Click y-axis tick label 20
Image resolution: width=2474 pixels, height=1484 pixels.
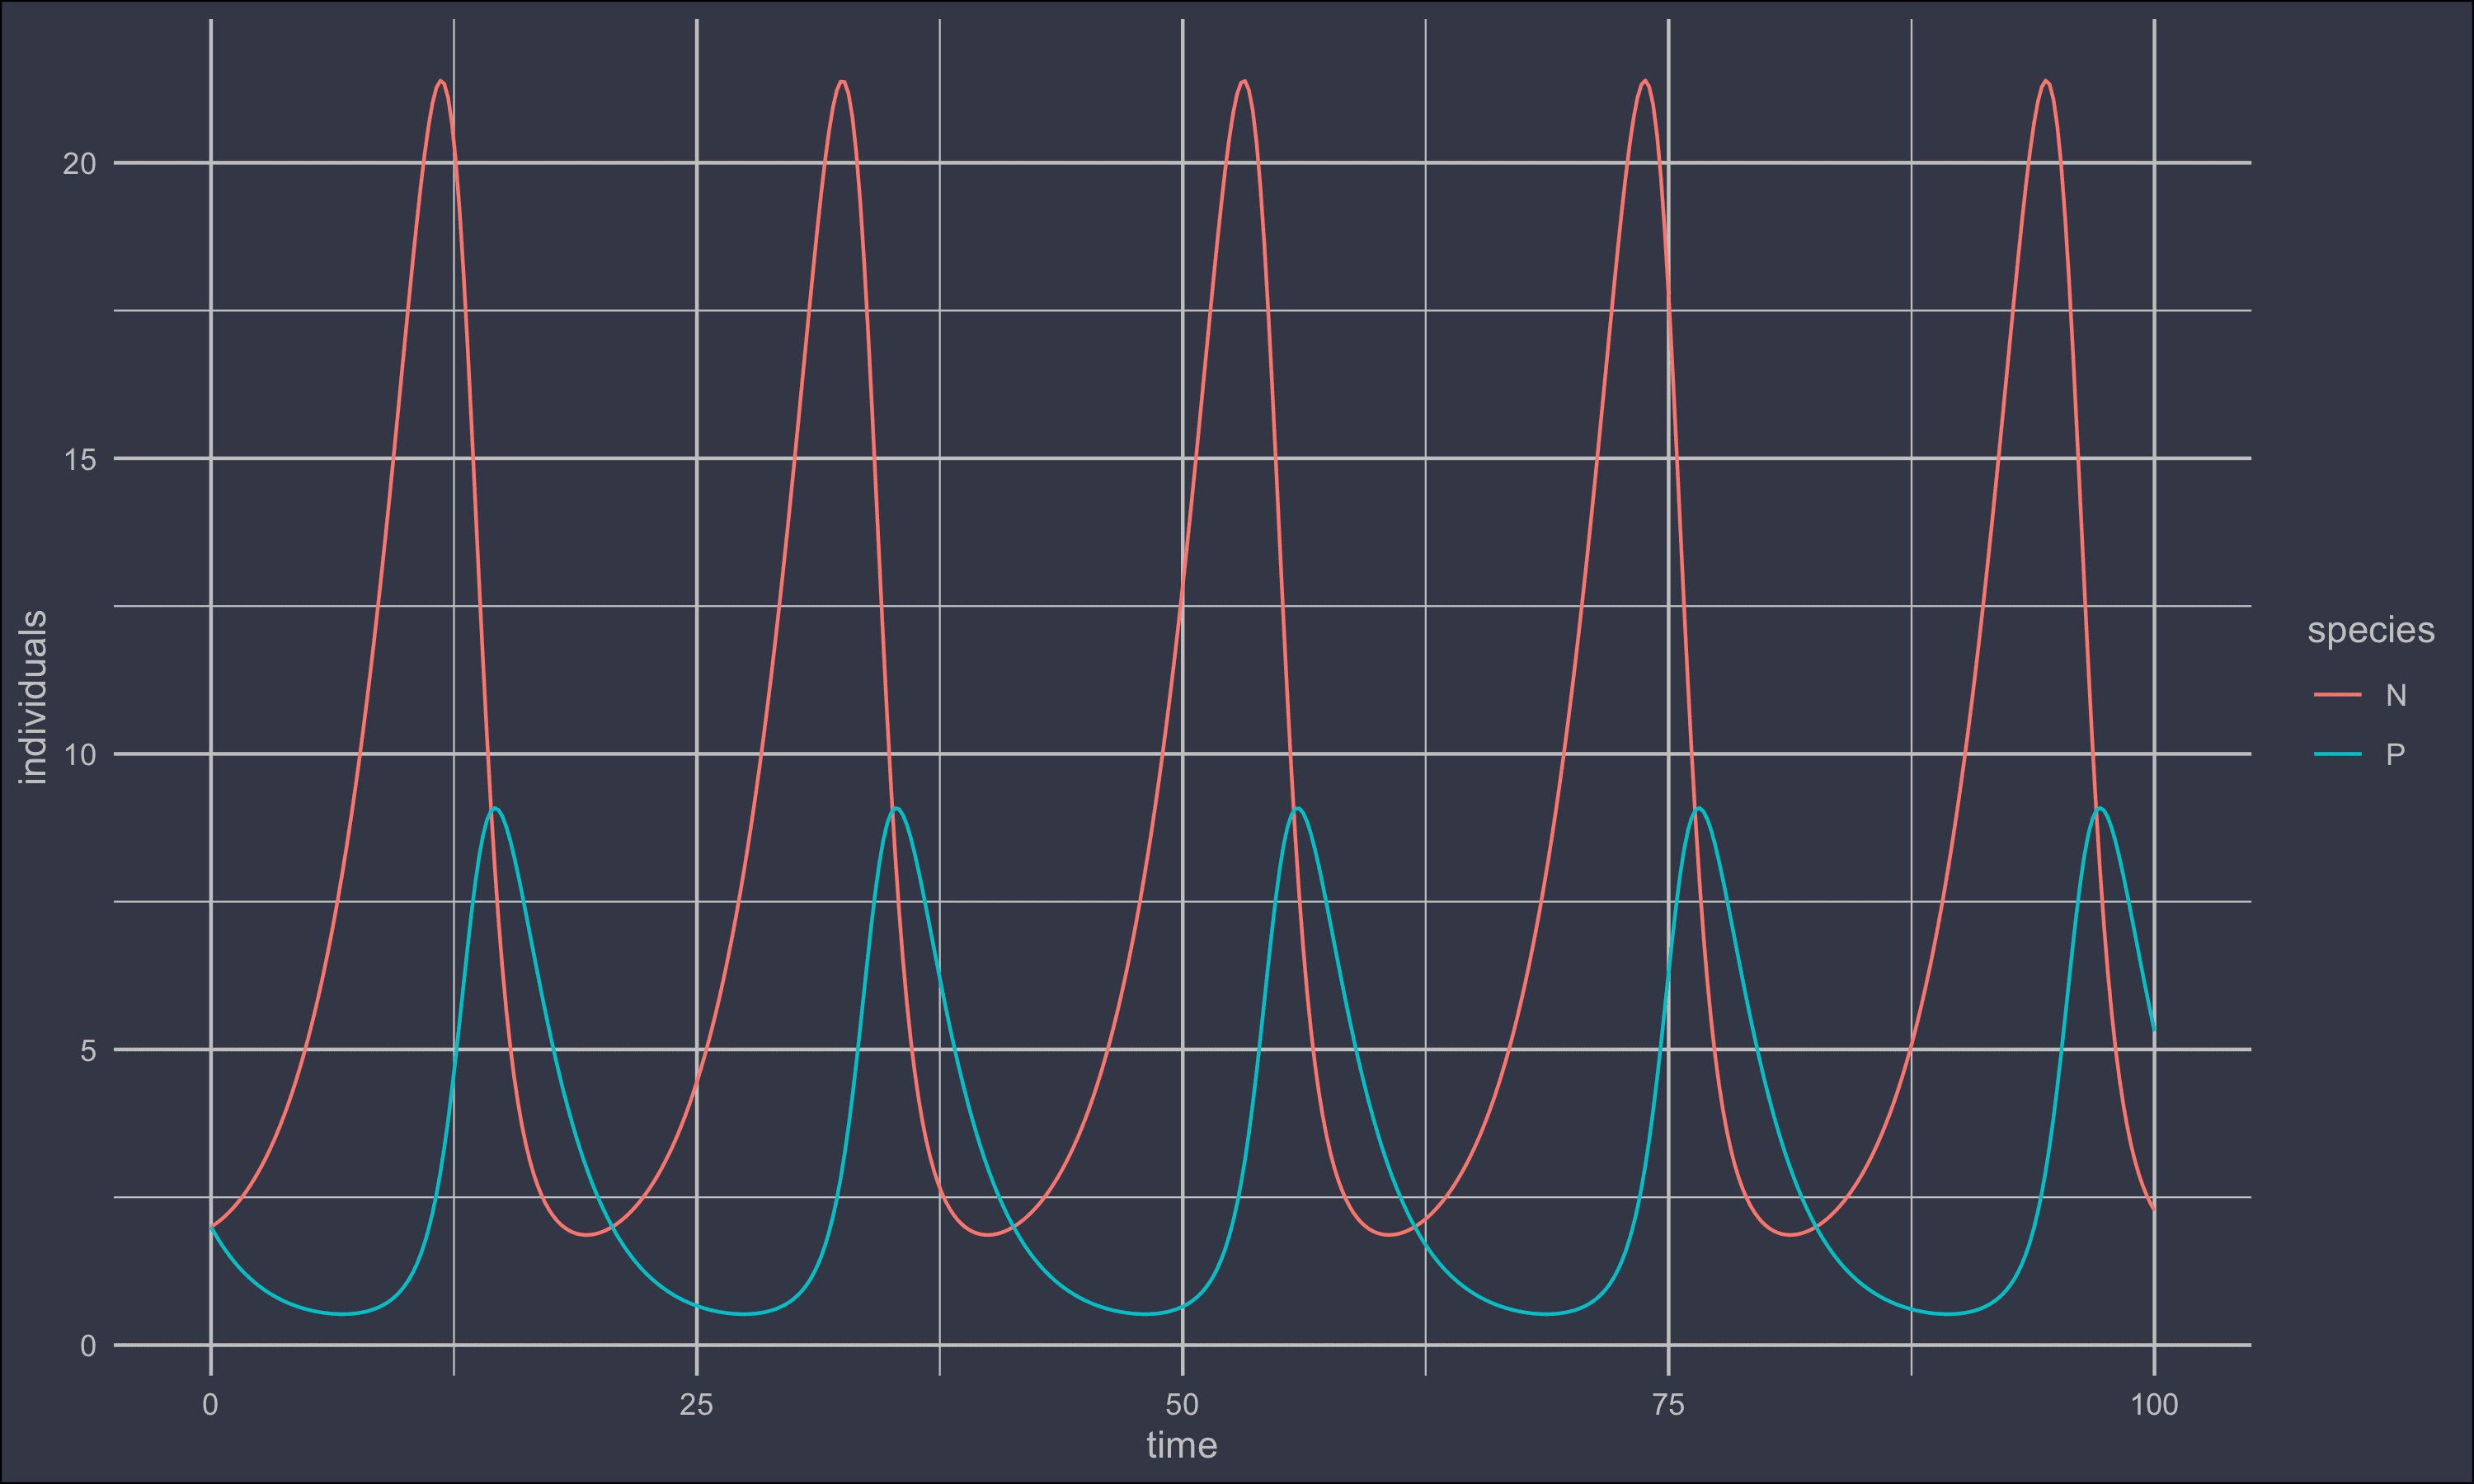point(79,164)
